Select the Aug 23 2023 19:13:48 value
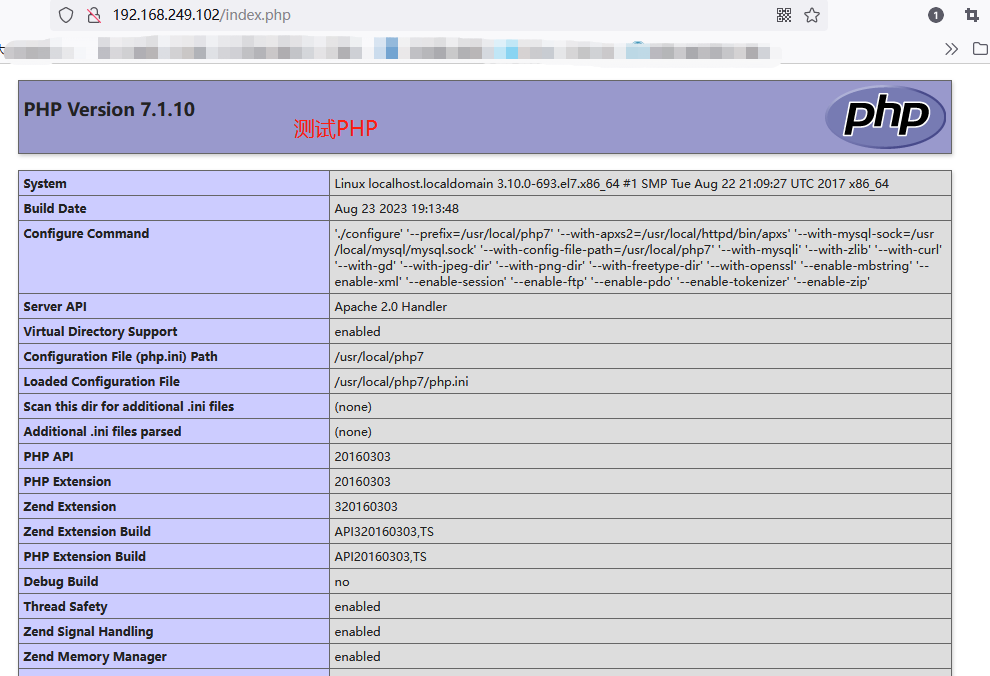The height and width of the screenshot is (676, 990). 397,208
